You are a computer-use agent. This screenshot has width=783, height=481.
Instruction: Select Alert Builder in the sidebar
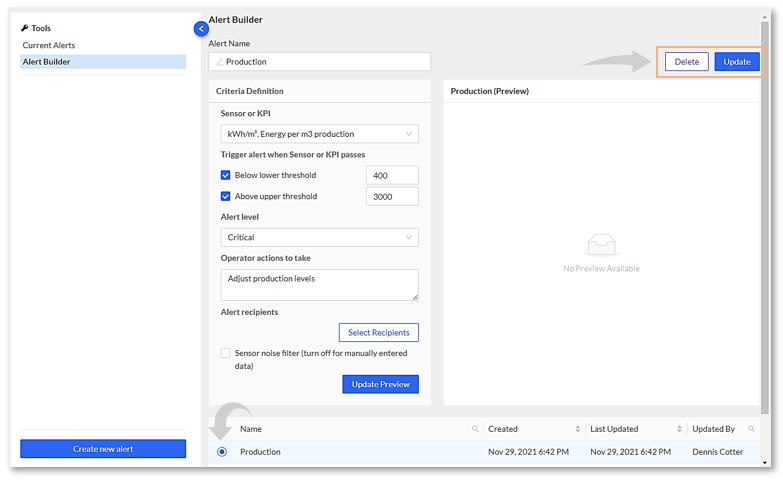pos(47,62)
